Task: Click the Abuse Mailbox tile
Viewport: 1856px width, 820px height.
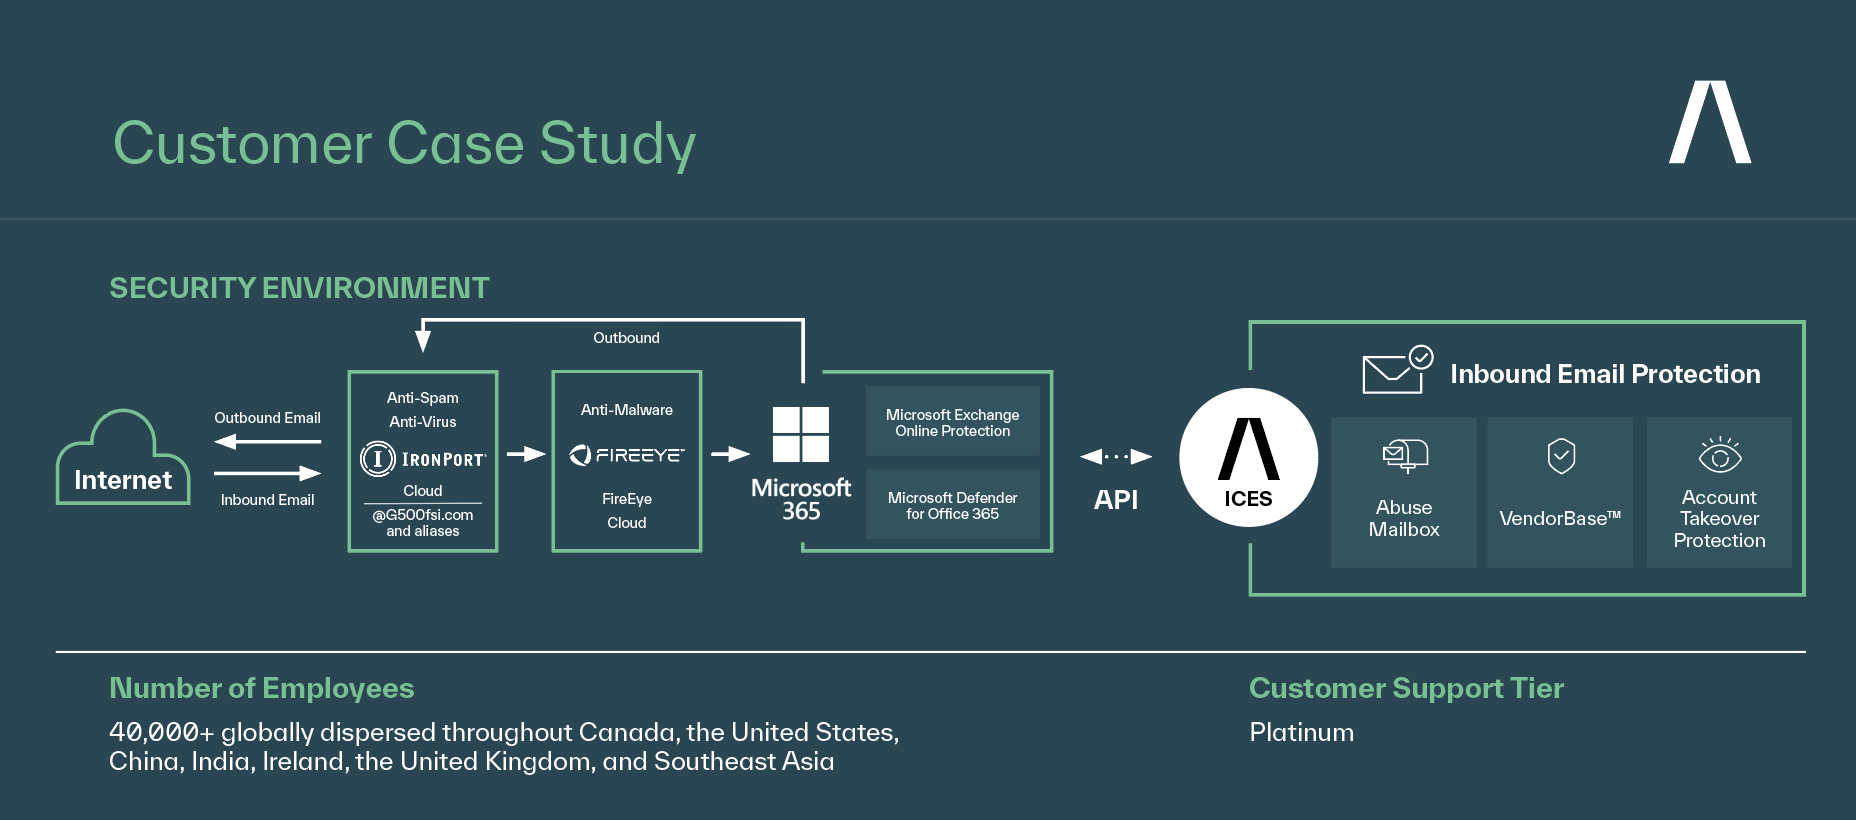Action: pyautogui.click(x=1404, y=492)
